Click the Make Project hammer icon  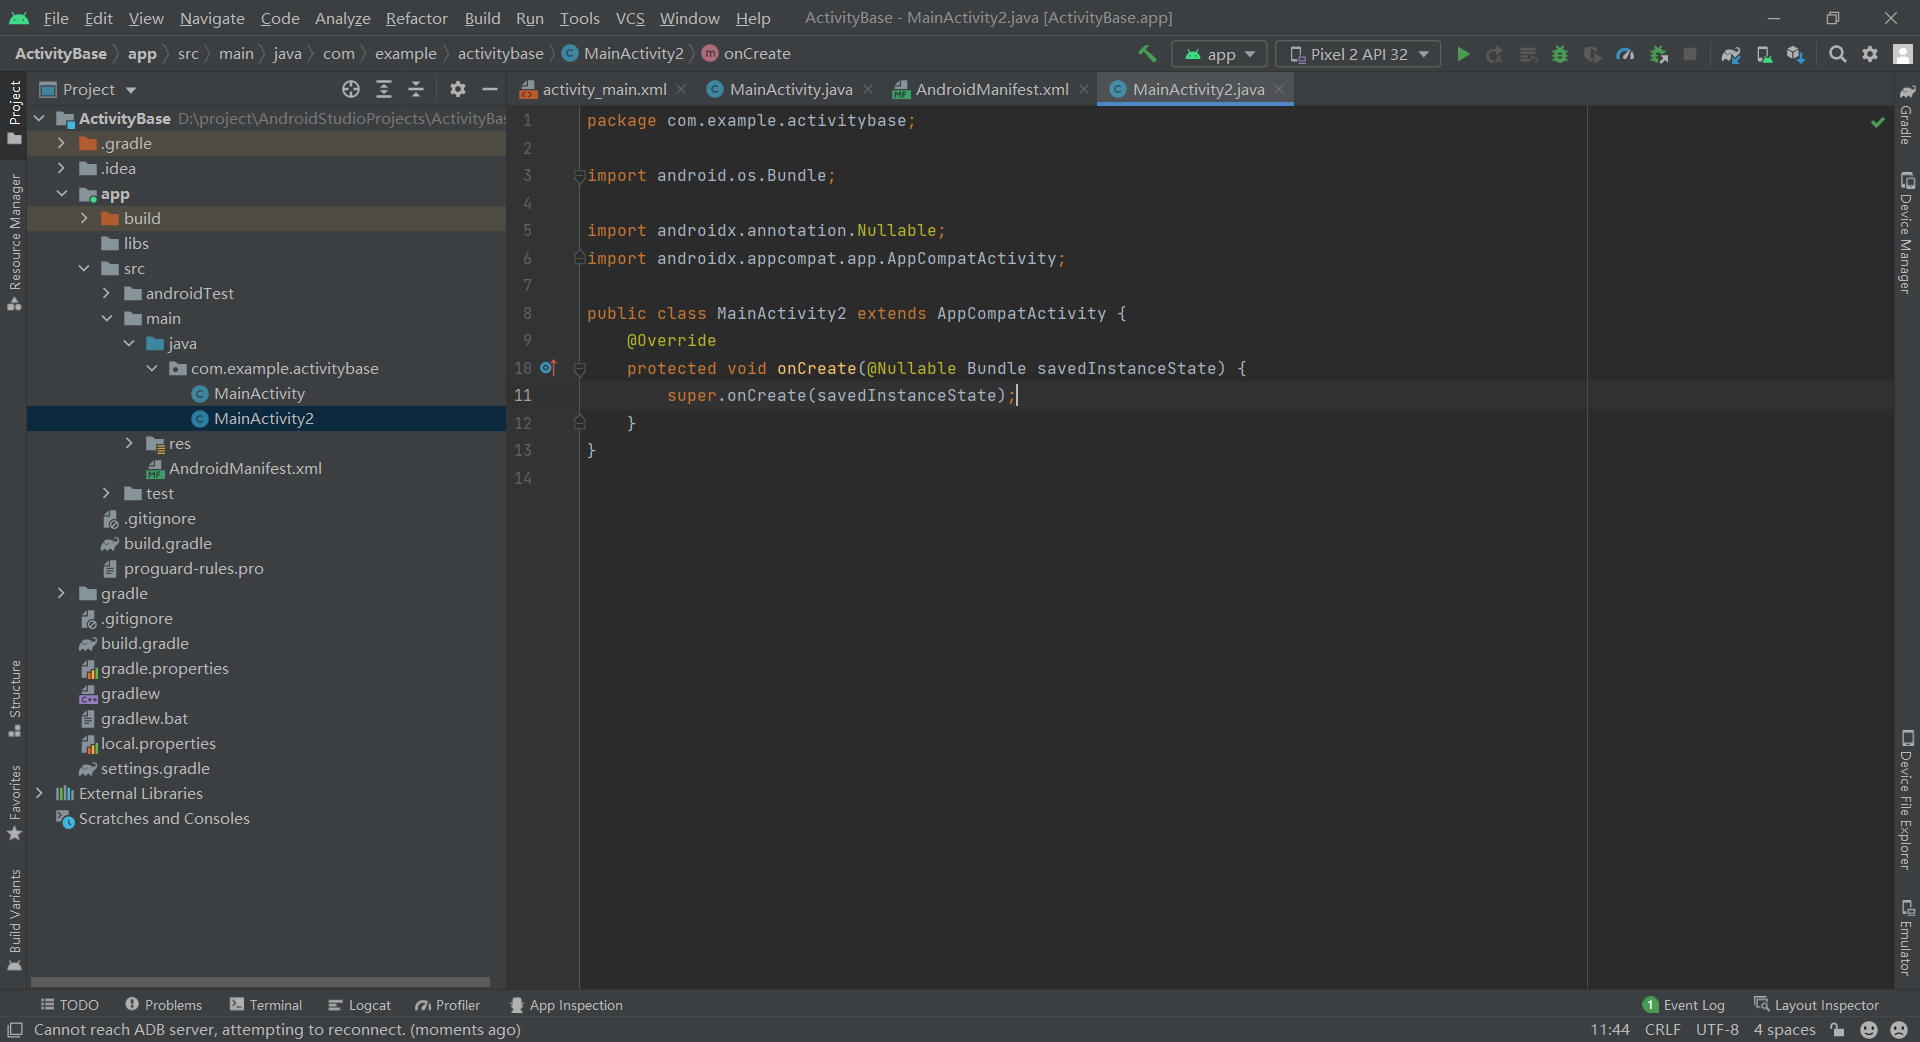tap(1147, 54)
